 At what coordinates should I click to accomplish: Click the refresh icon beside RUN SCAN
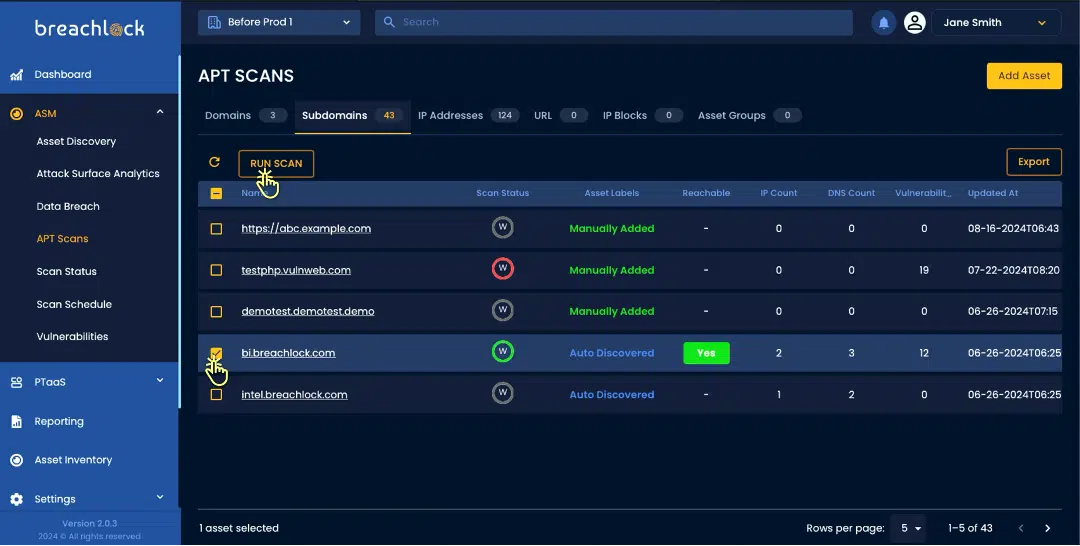[x=214, y=162]
